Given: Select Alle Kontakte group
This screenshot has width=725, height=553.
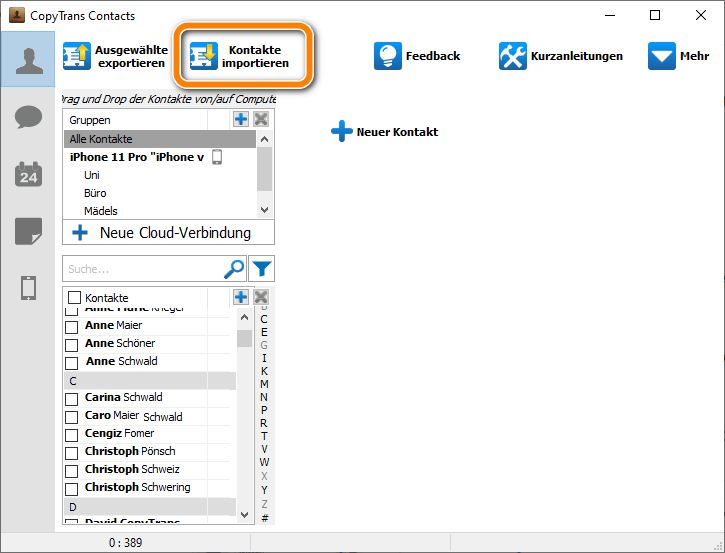Looking at the screenshot, I should point(160,139).
